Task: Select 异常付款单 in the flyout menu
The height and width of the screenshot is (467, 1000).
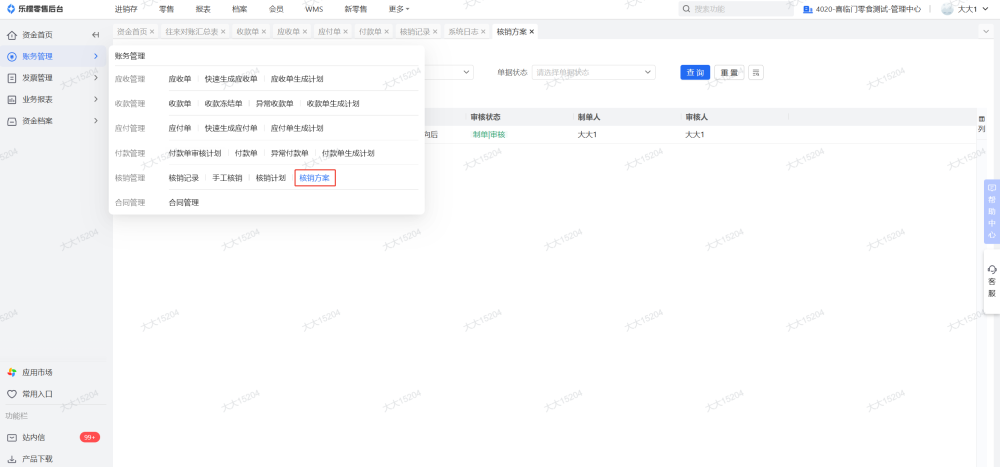Action: coord(290,153)
